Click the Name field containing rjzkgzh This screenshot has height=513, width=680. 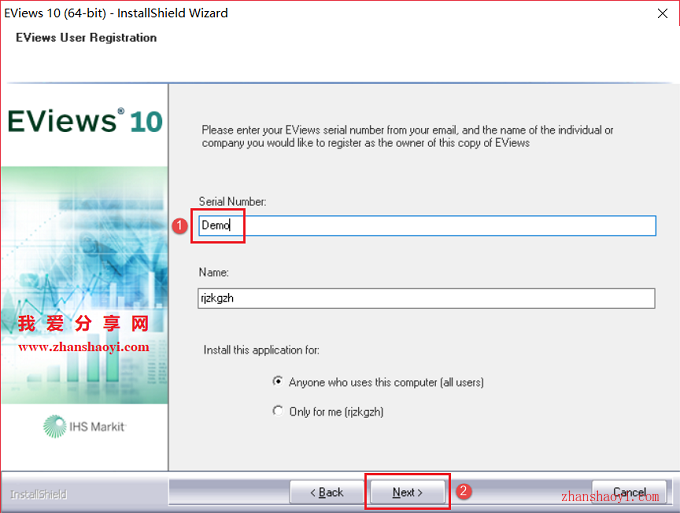coord(426,298)
